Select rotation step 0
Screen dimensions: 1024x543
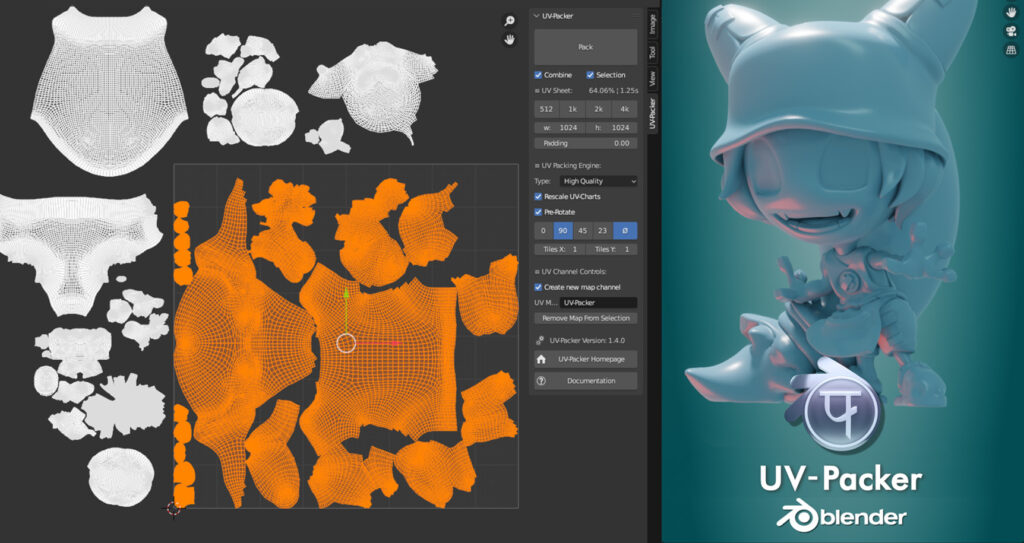544,231
